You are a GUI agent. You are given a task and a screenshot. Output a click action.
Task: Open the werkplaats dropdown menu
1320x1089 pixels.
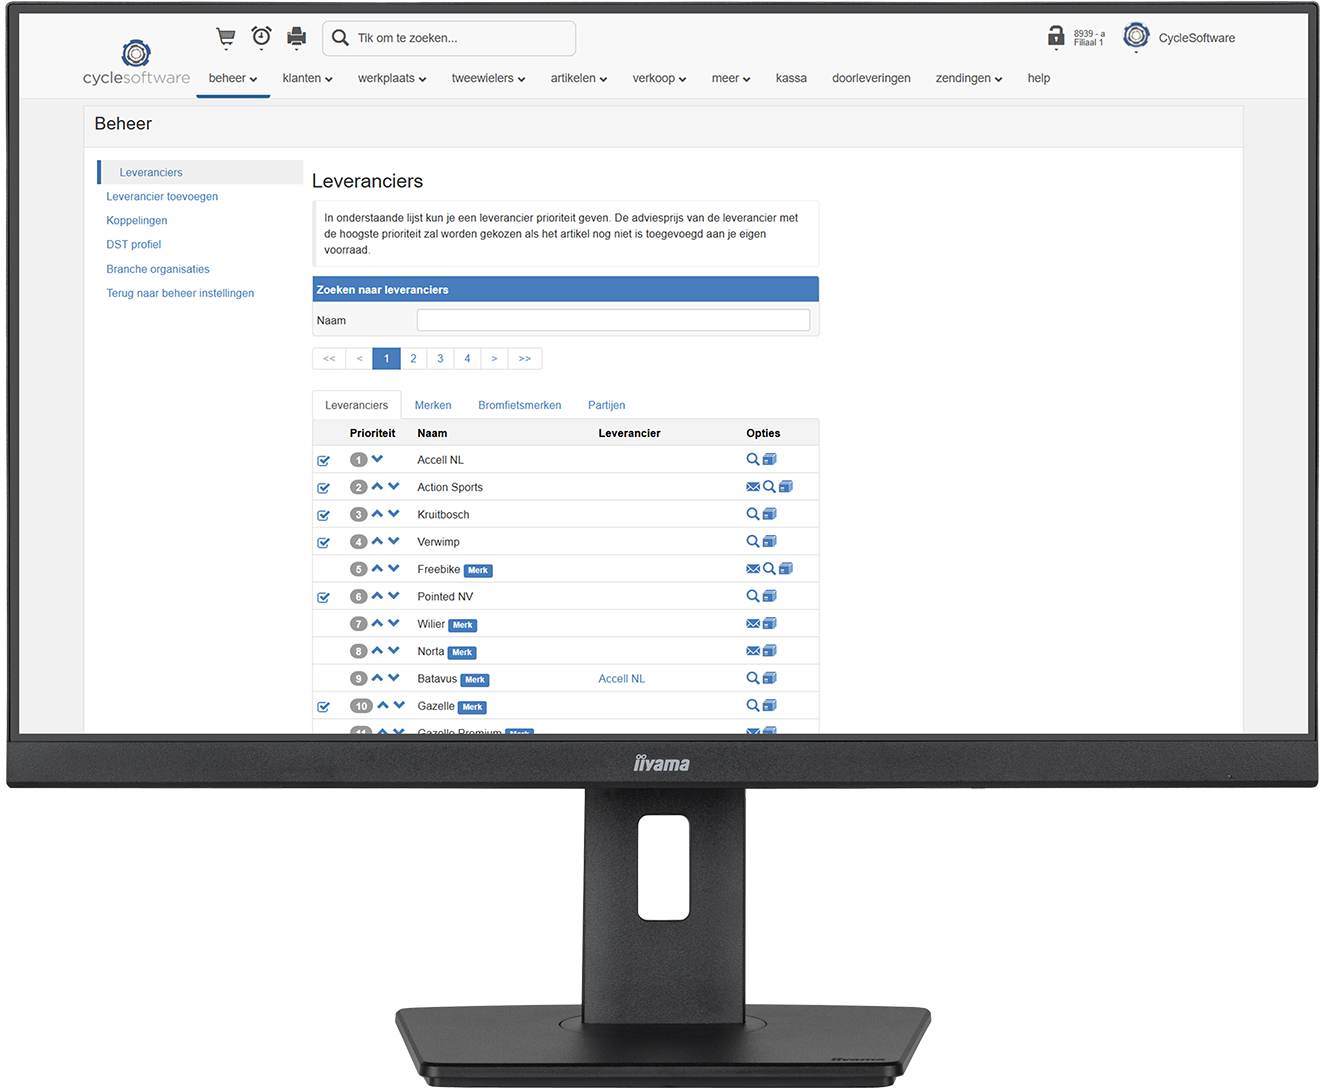point(392,78)
